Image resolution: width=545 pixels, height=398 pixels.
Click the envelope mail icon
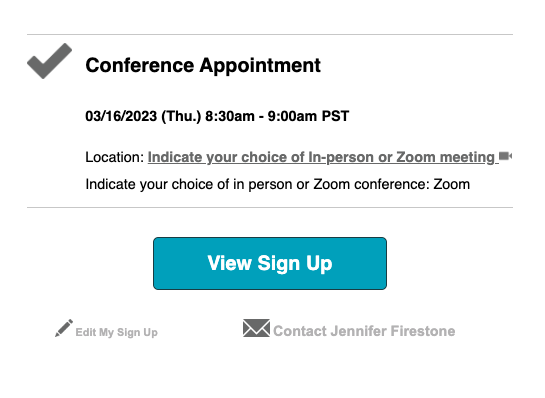[x=256, y=328]
